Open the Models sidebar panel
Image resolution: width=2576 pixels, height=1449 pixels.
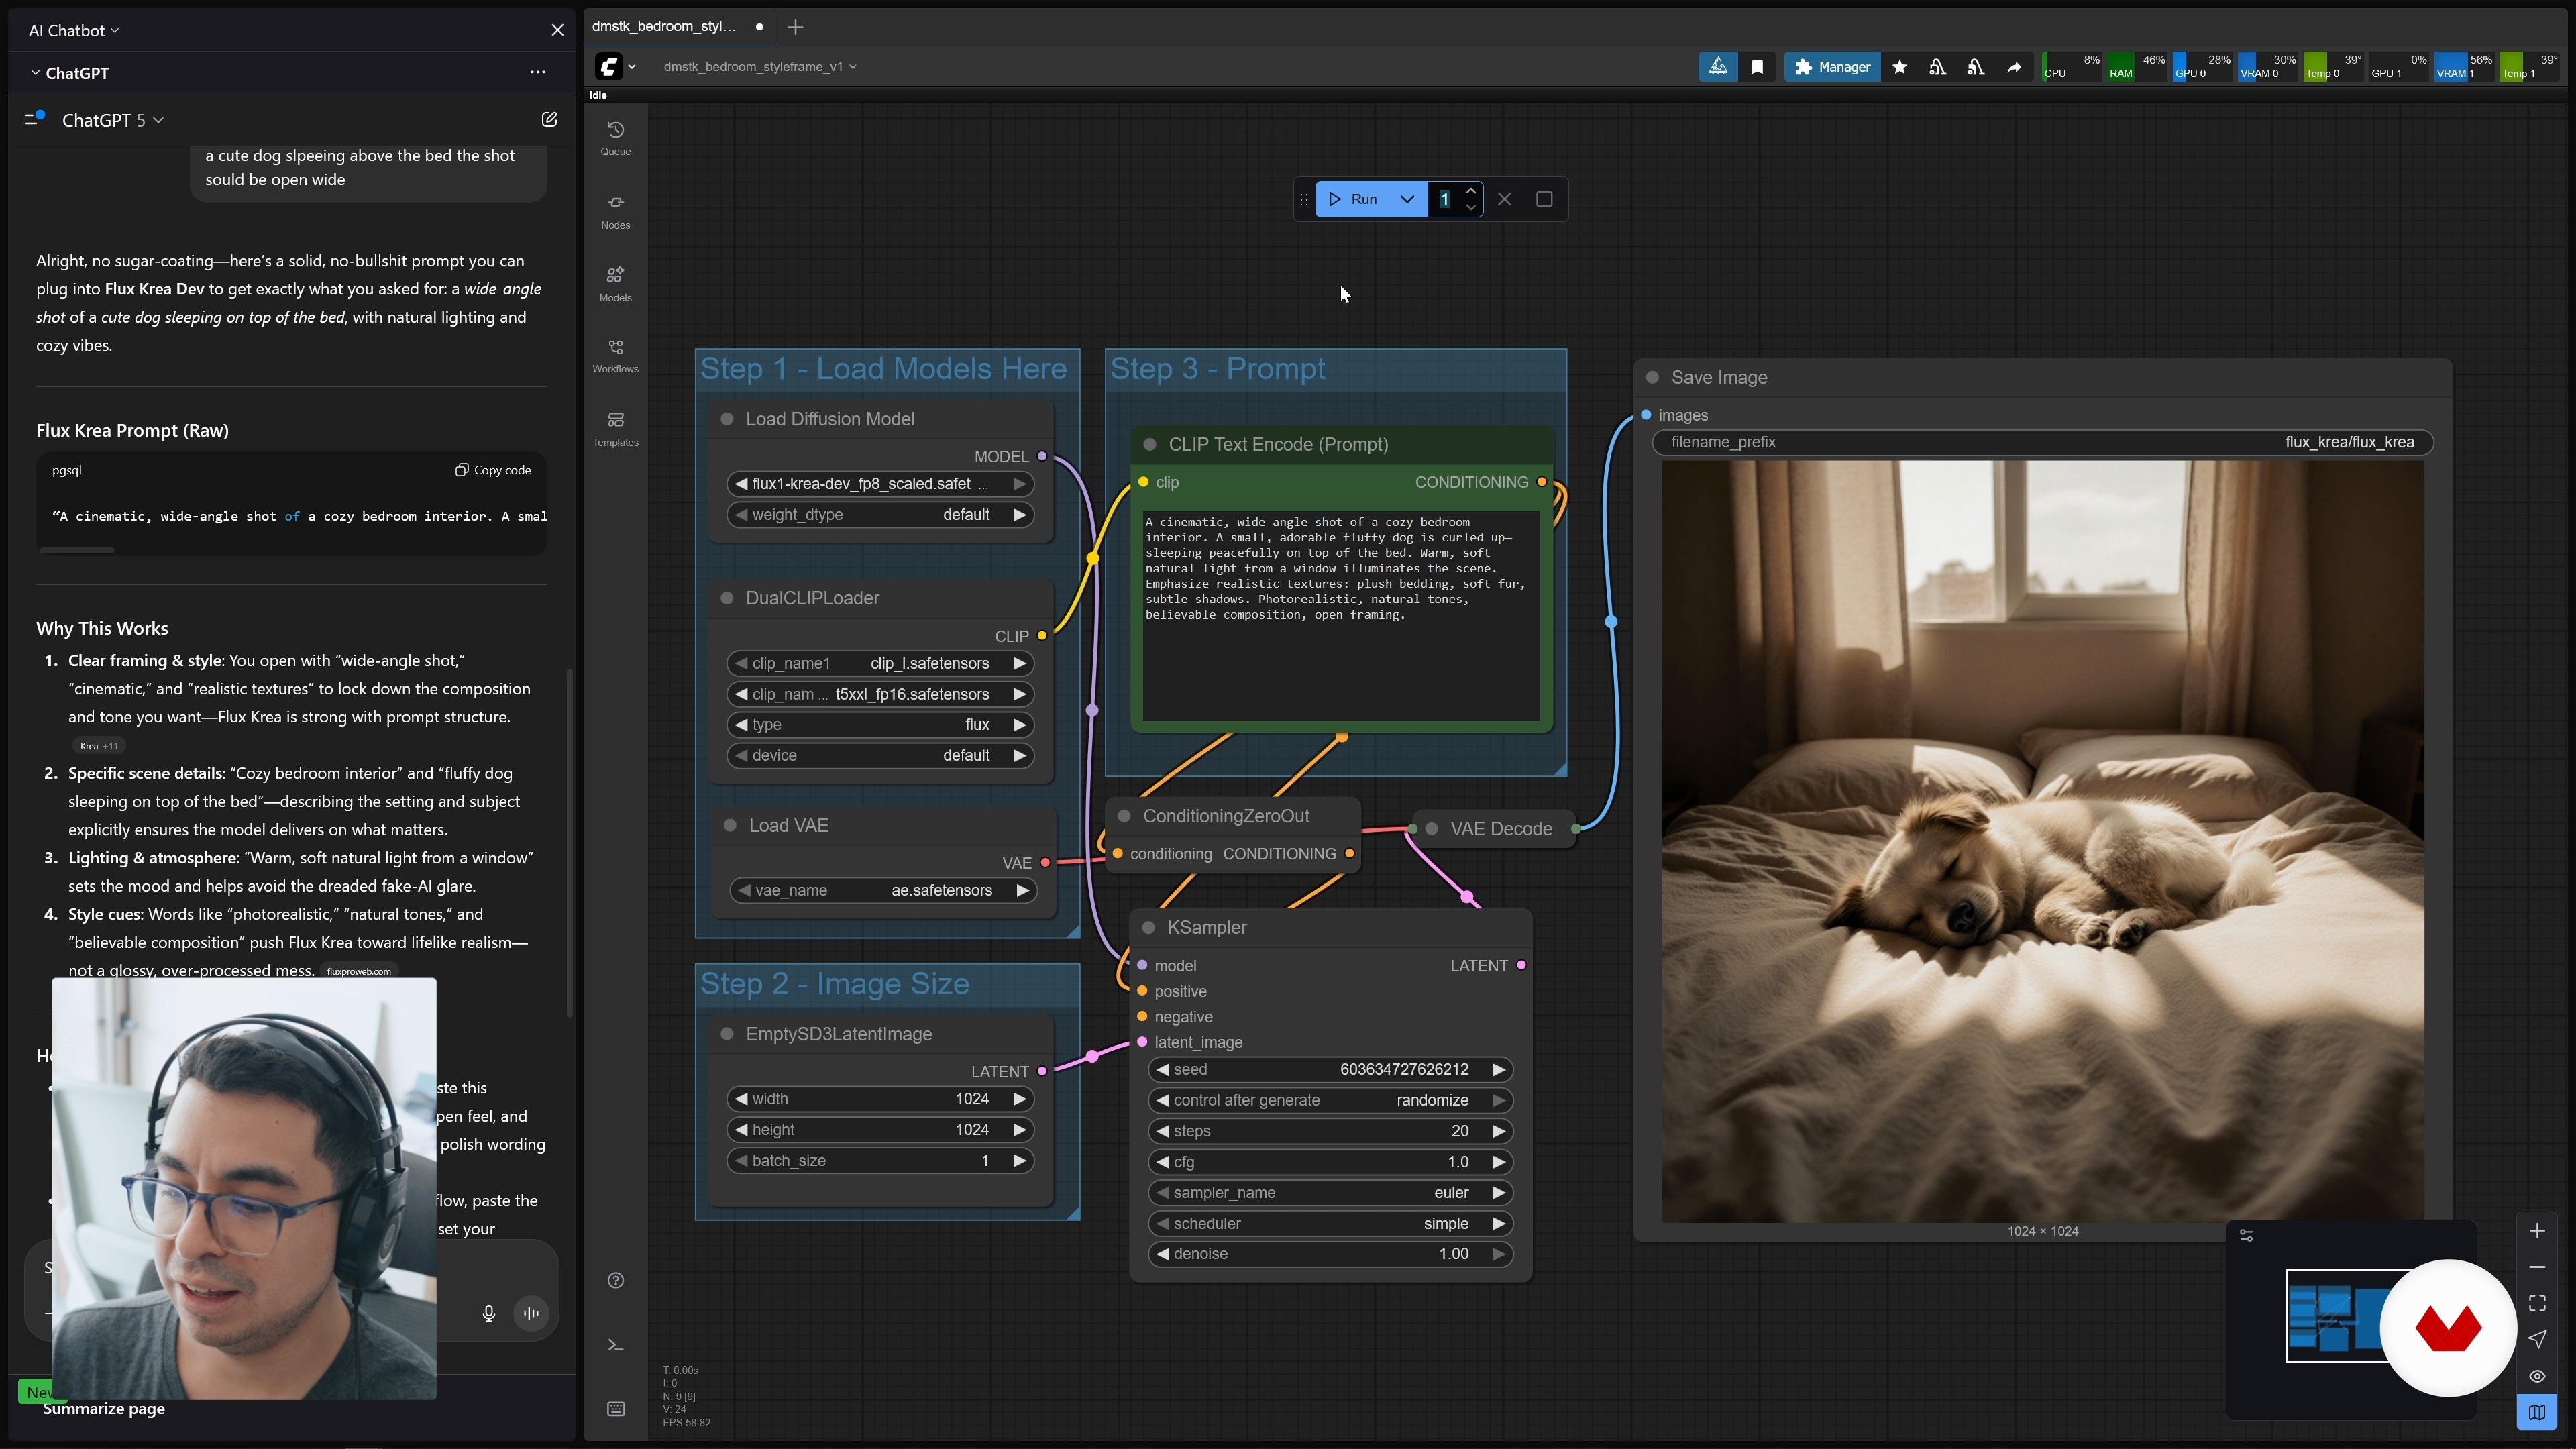coord(615,283)
